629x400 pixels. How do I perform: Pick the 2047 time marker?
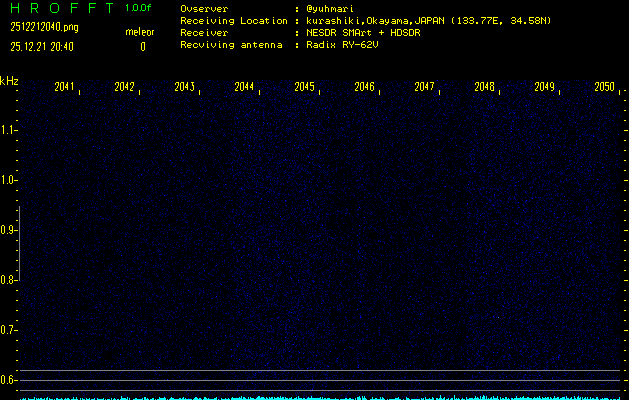click(x=424, y=88)
